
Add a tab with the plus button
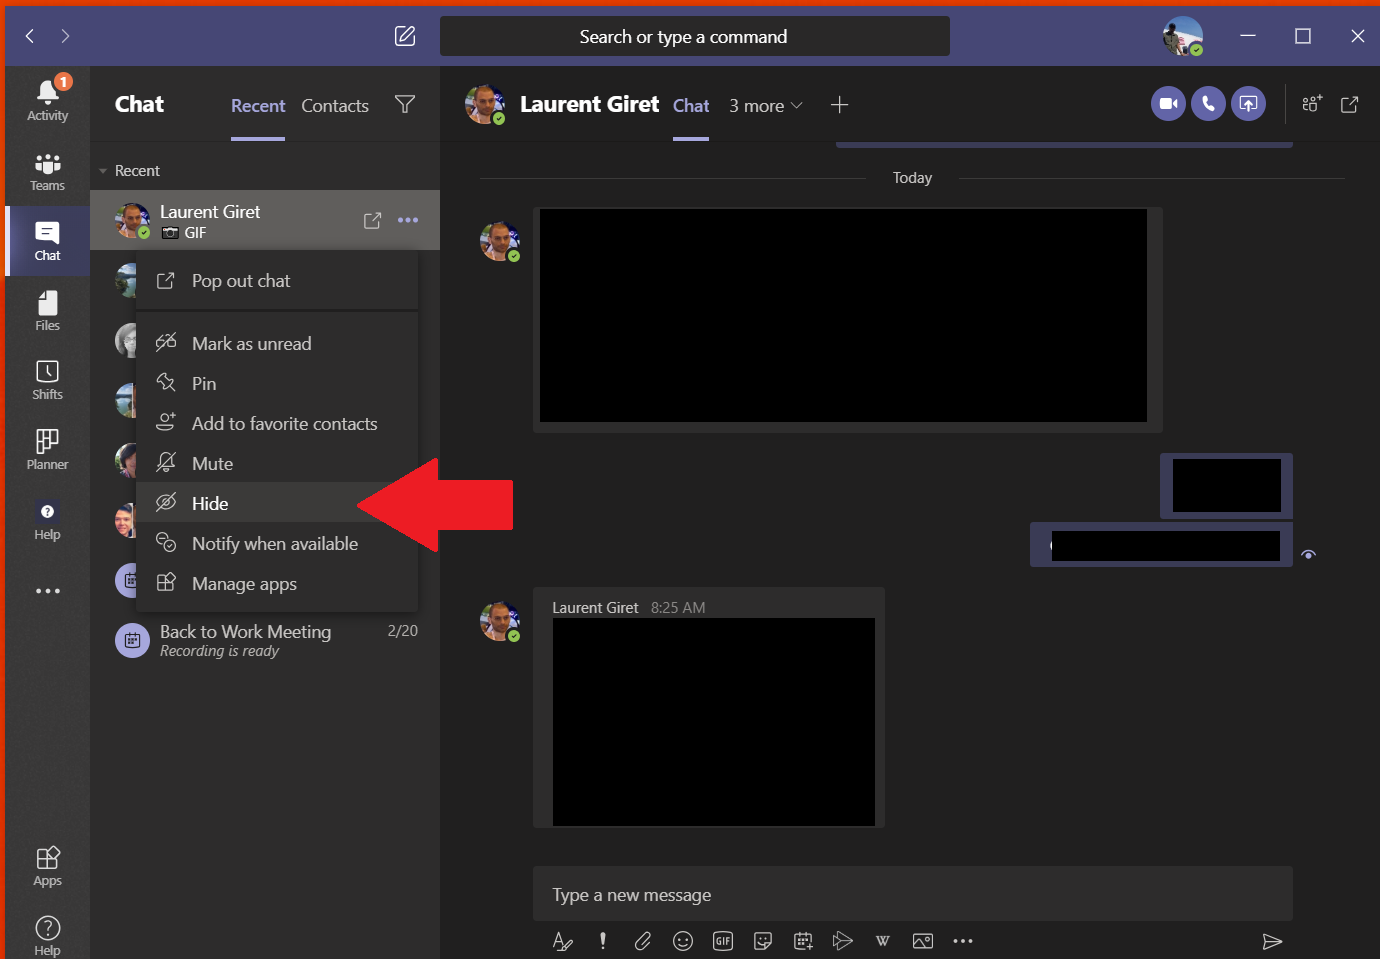tap(839, 105)
